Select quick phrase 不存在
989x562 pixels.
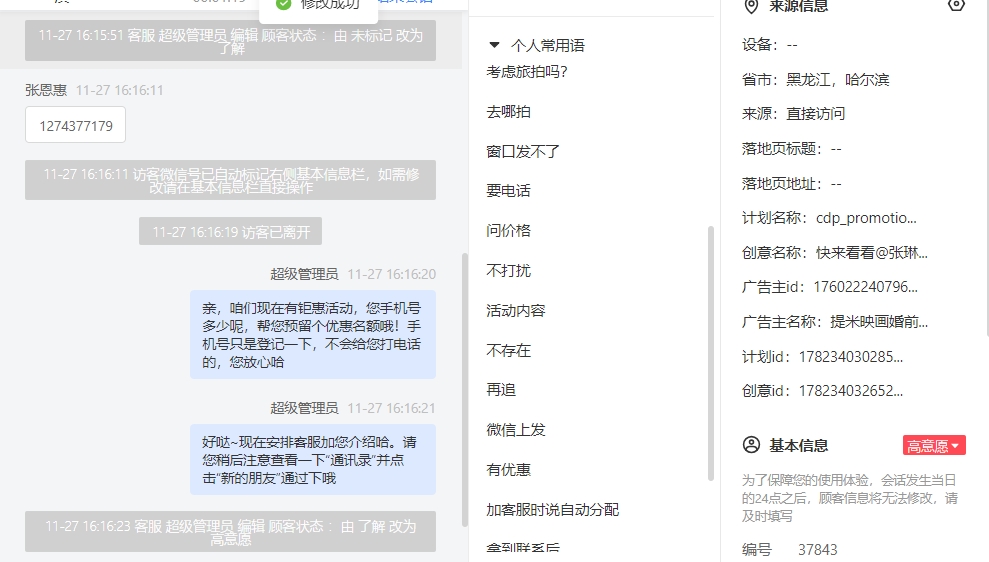pyautogui.click(x=508, y=350)
